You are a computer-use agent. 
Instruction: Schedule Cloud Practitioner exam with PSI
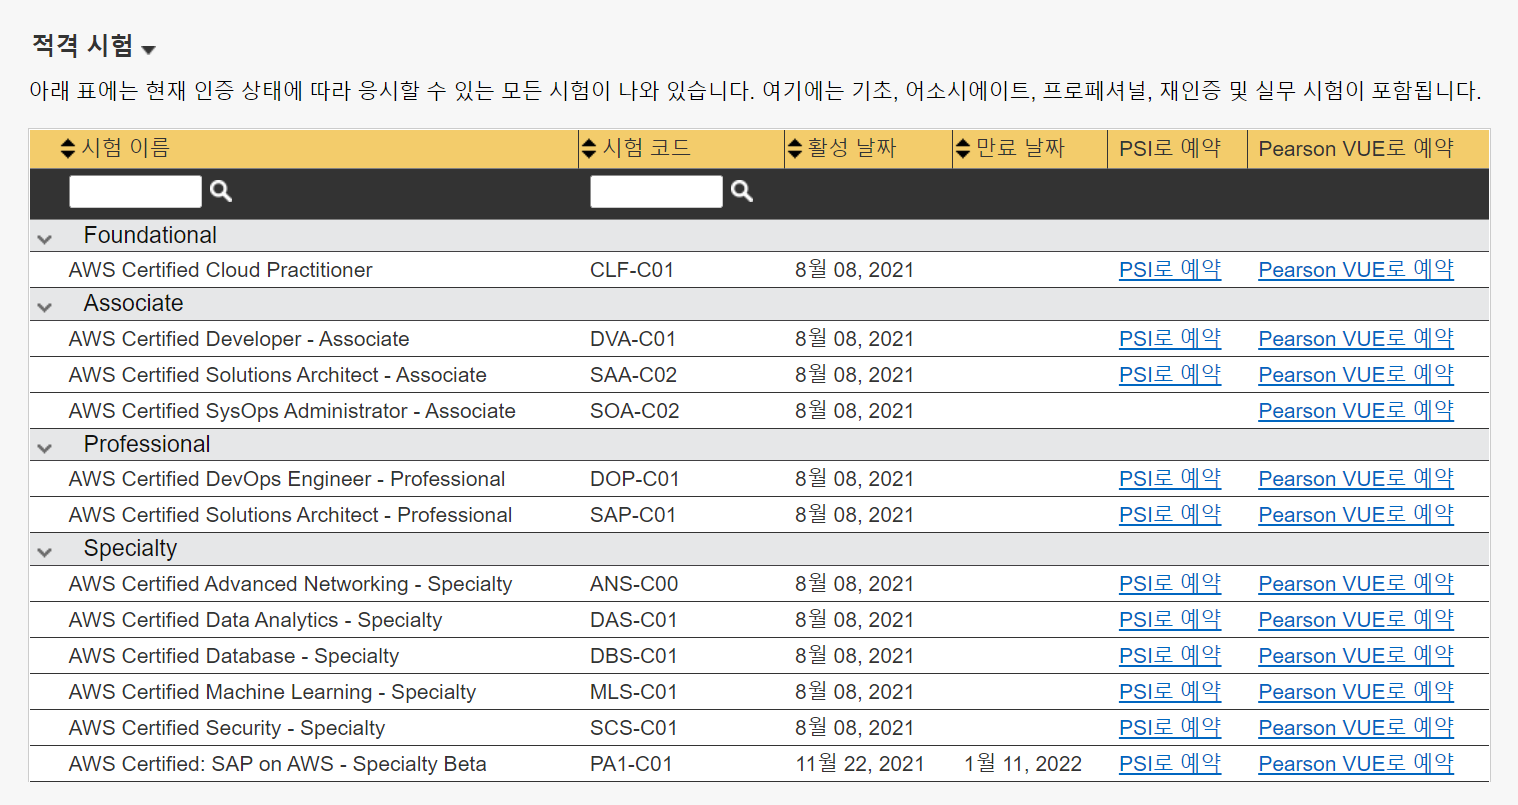1170,270
